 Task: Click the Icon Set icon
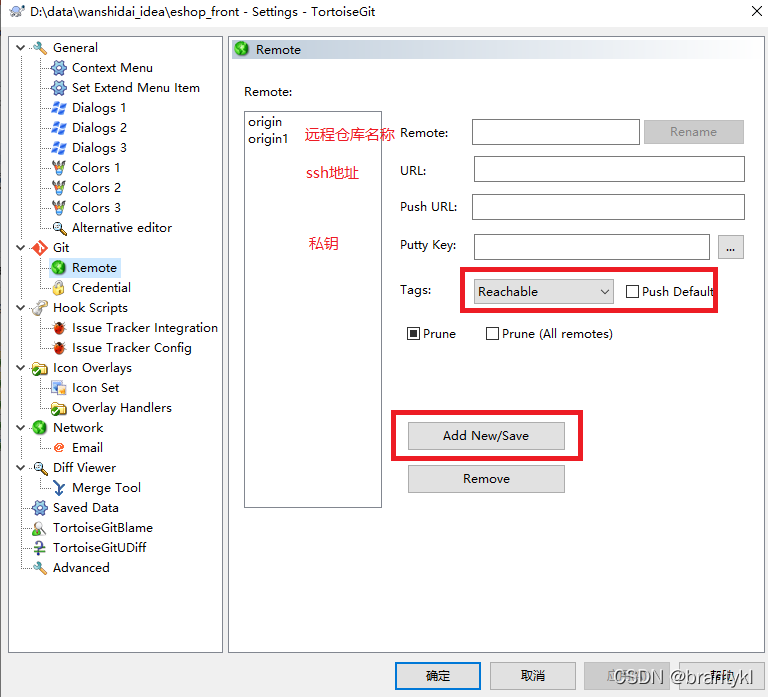click(x=59, y=388)
